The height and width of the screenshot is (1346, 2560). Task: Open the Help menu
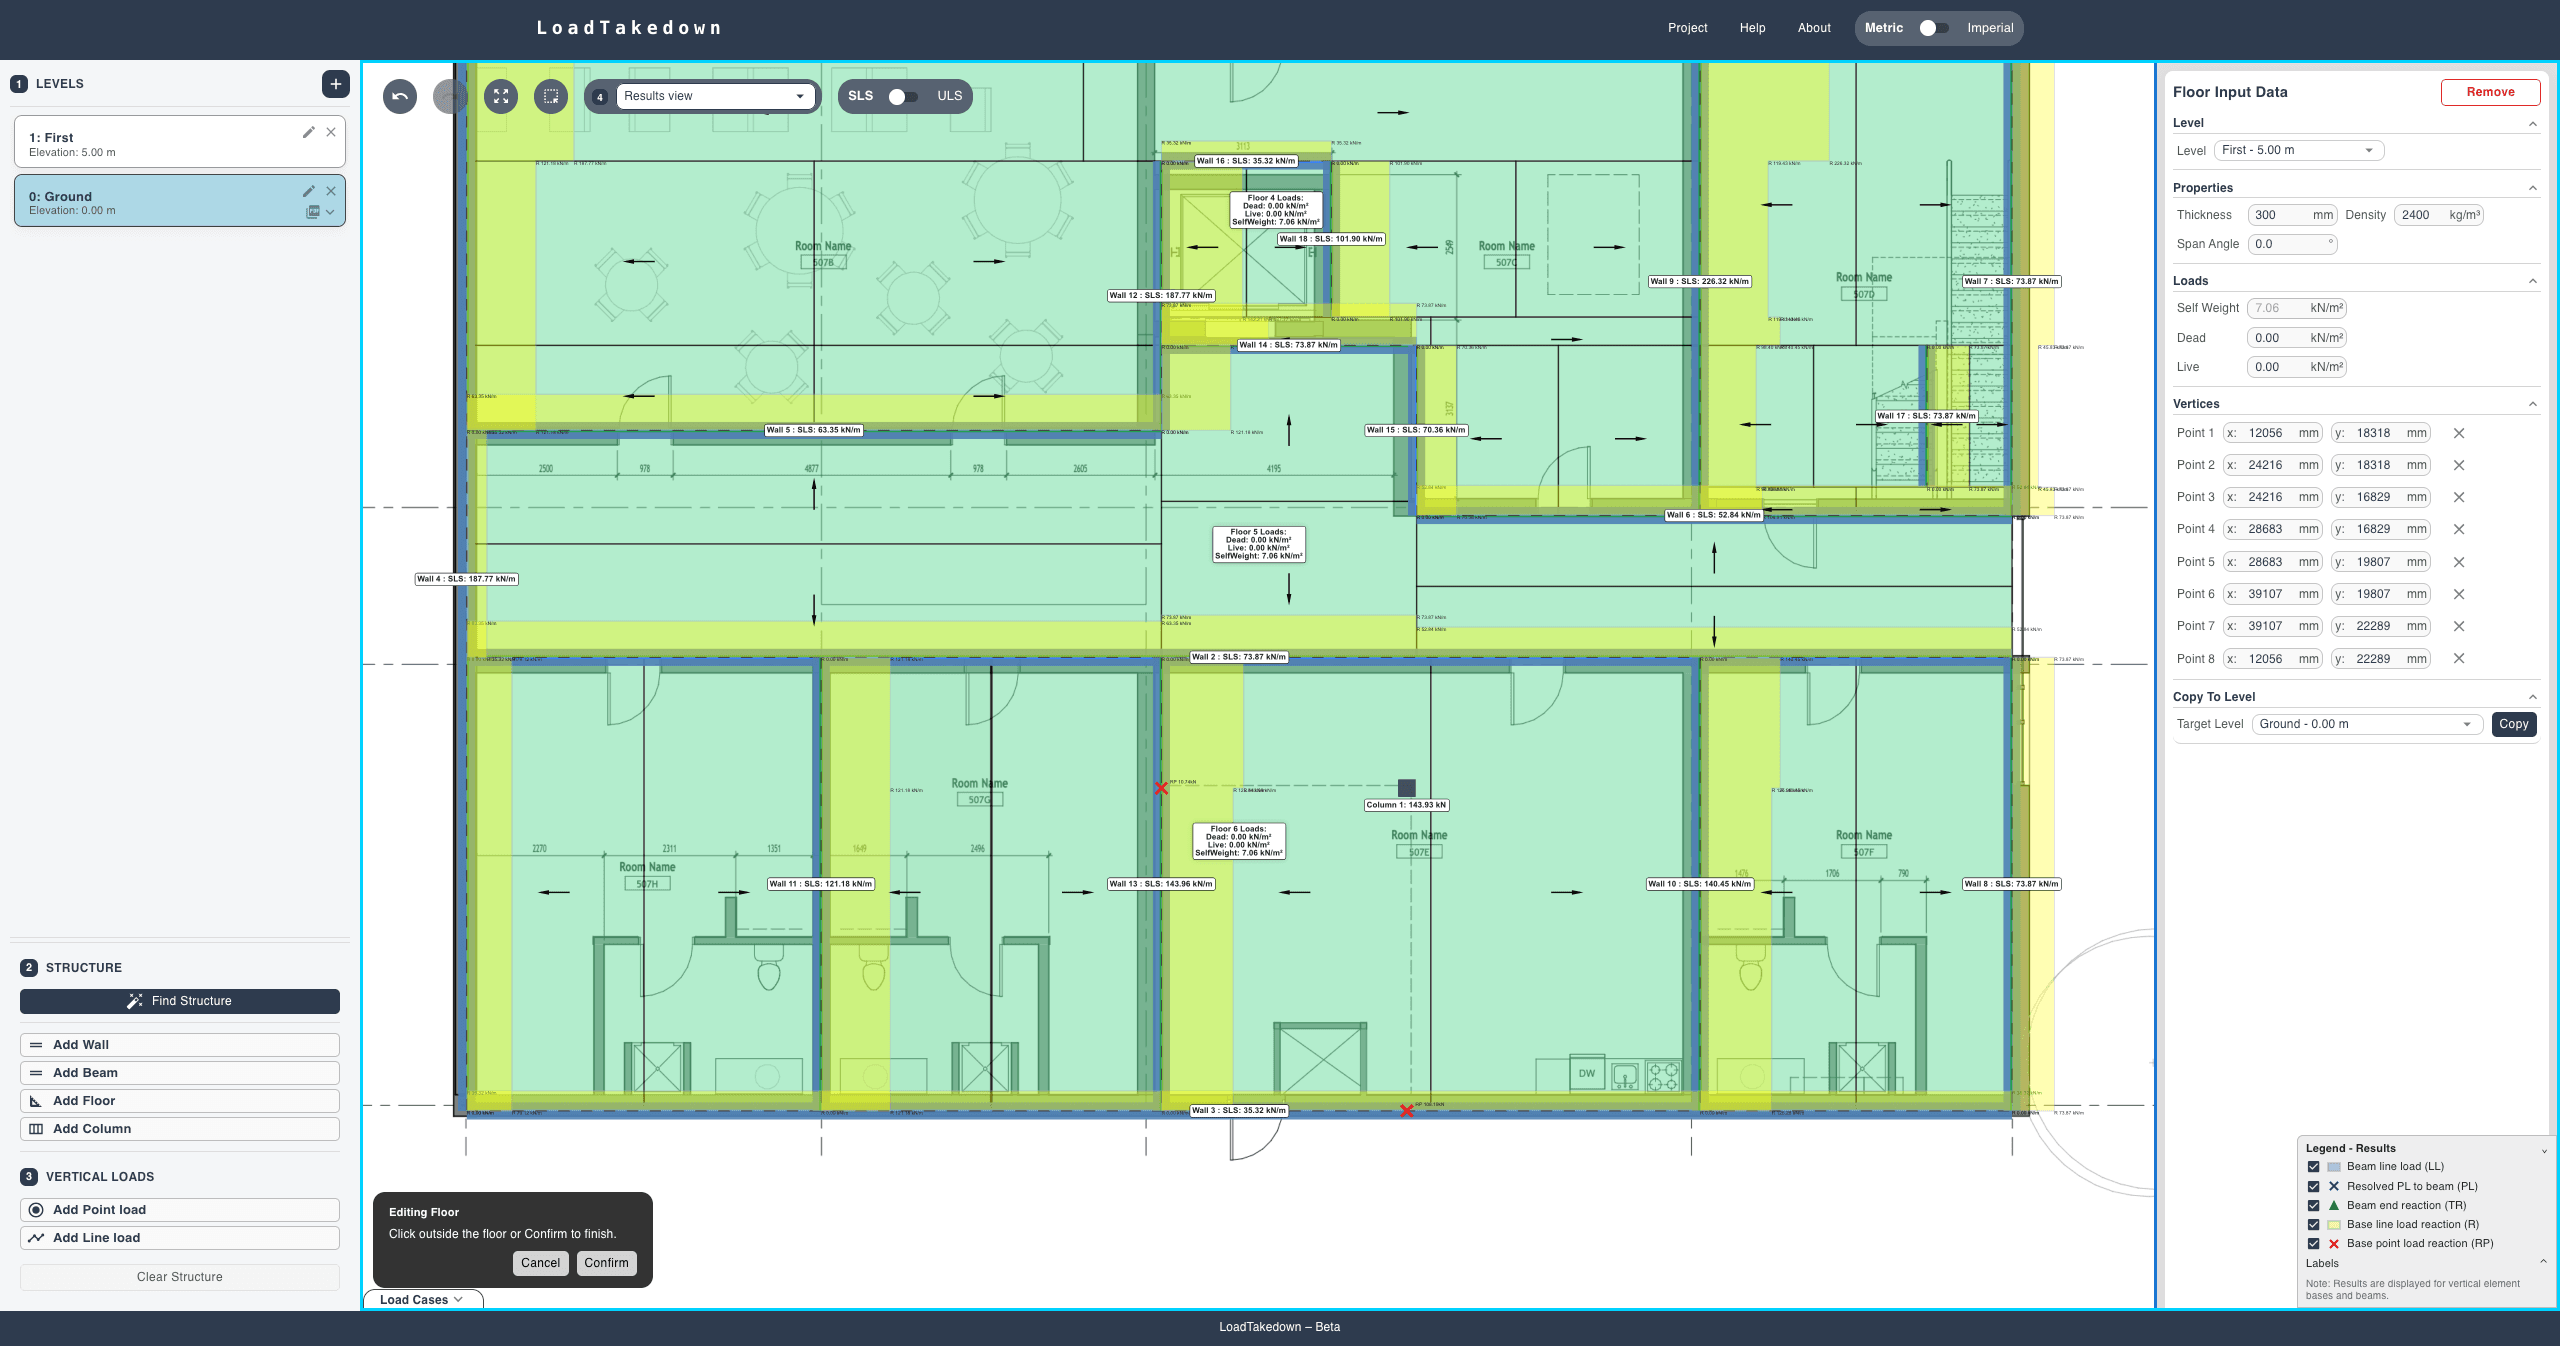click(1751, 27)
